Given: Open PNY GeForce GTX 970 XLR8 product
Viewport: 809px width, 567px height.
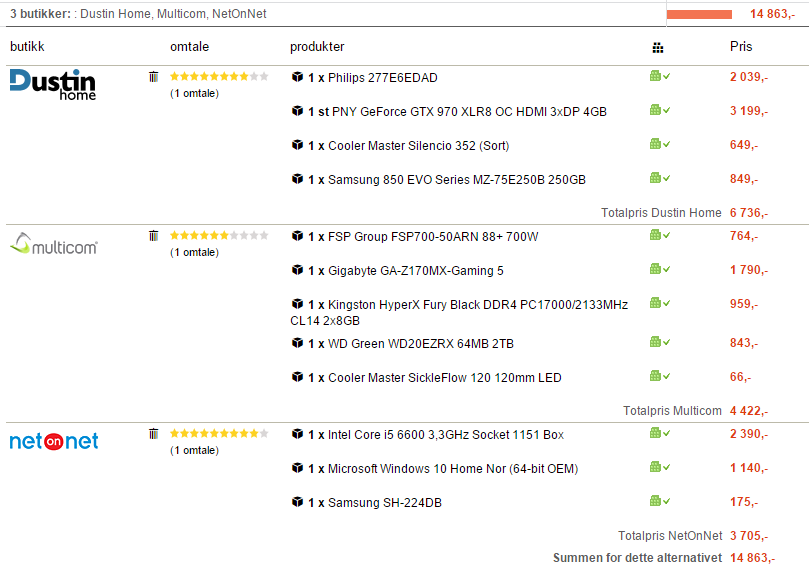Looking at the screenshot, I should coord(469,112).
